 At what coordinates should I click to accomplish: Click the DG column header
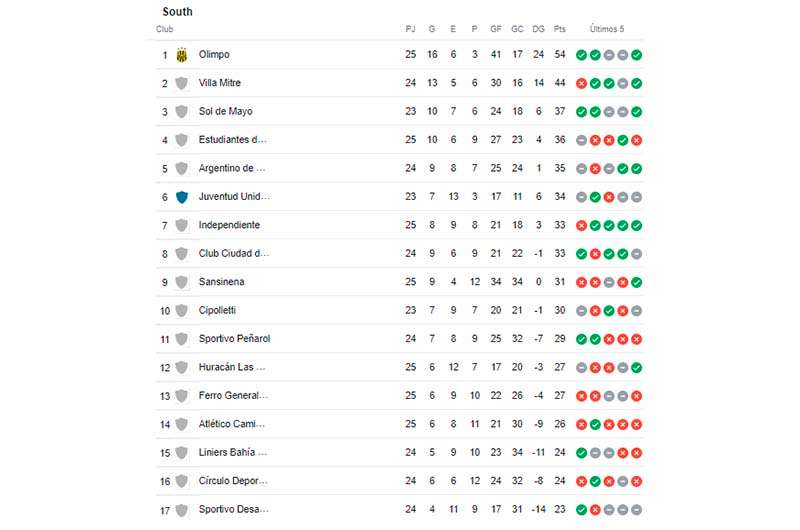click(538, 29)
